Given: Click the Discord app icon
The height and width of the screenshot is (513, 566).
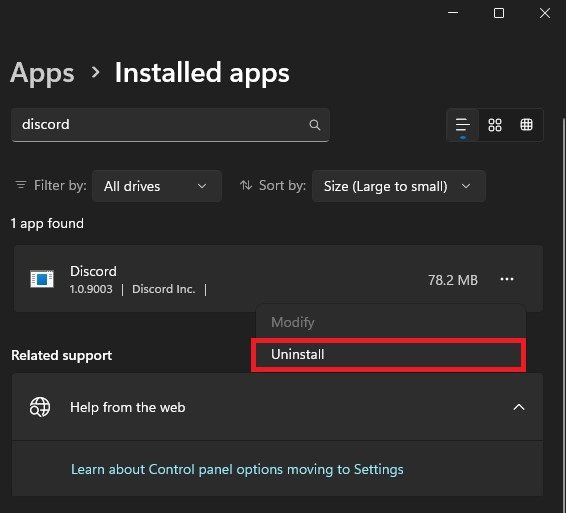Looking at the screenshot, I should click(x=42, y=279).
